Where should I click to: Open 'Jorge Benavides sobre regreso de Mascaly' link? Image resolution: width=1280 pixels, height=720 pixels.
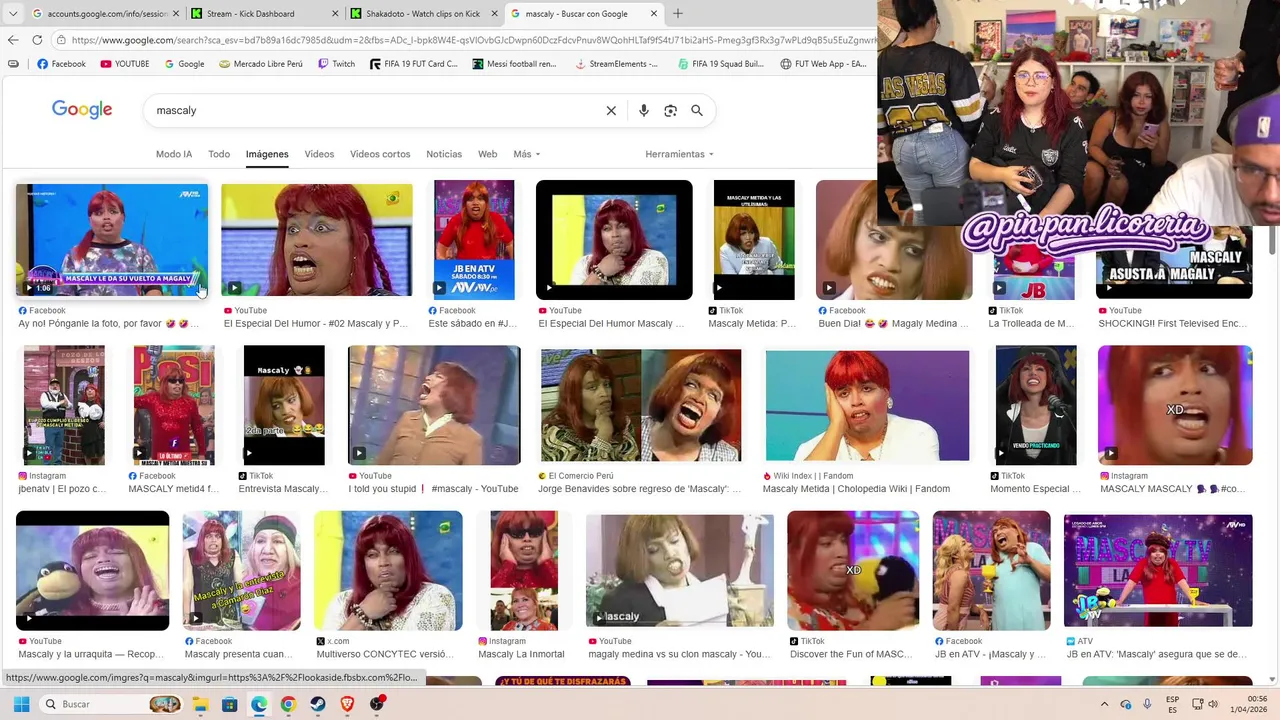pos(640,489)
